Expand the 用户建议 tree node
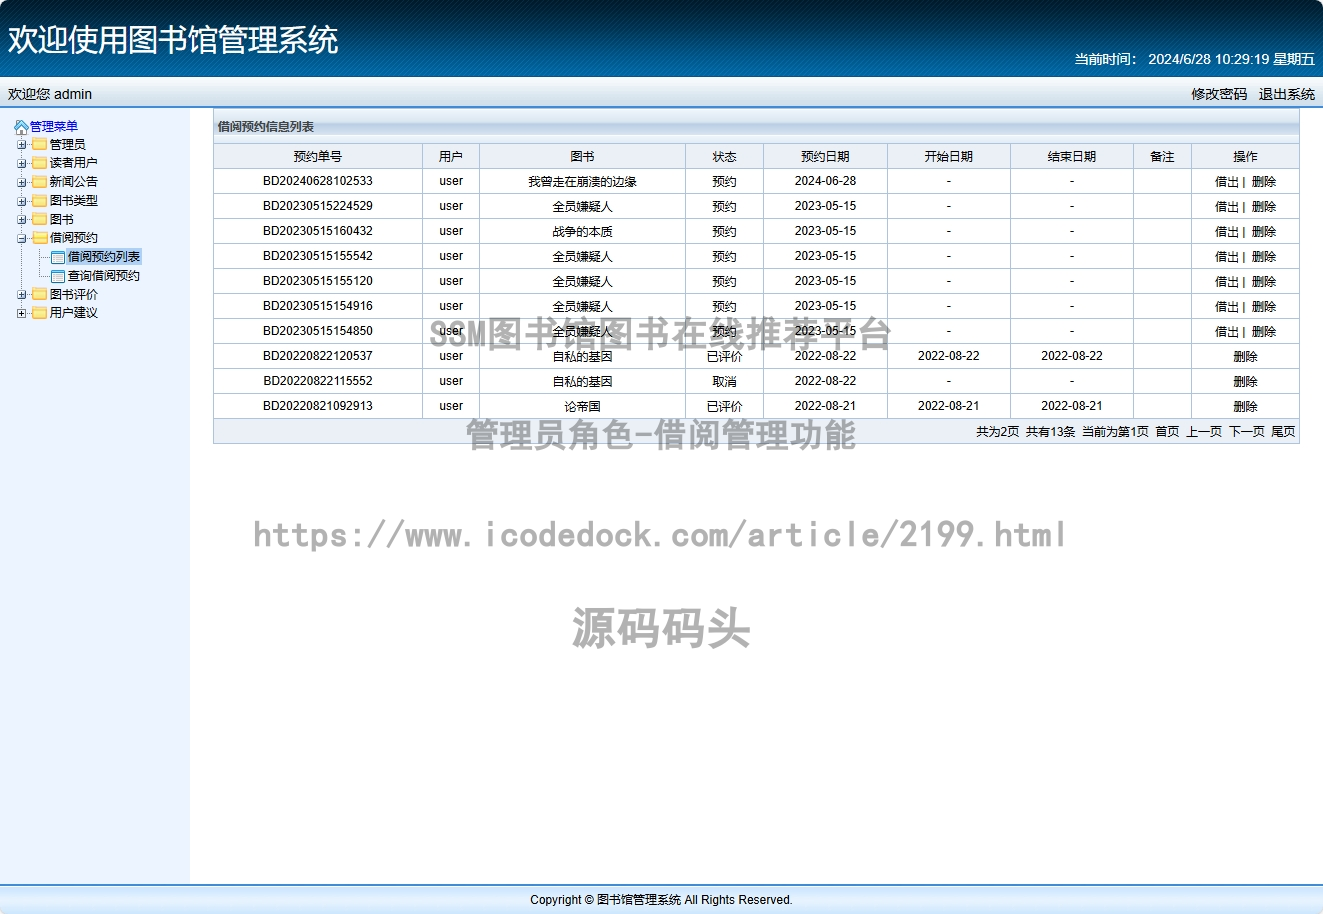1323x914 pixels. pos(22,313)
